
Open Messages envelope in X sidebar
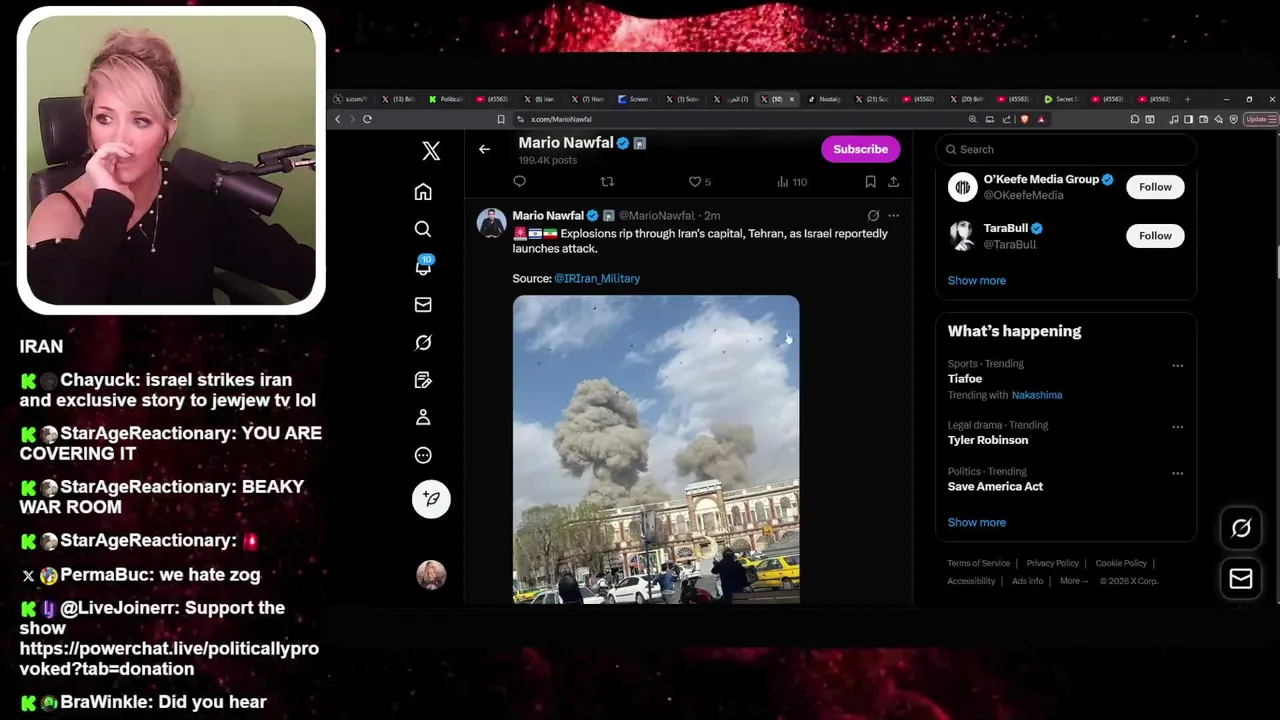pos(423,304)
